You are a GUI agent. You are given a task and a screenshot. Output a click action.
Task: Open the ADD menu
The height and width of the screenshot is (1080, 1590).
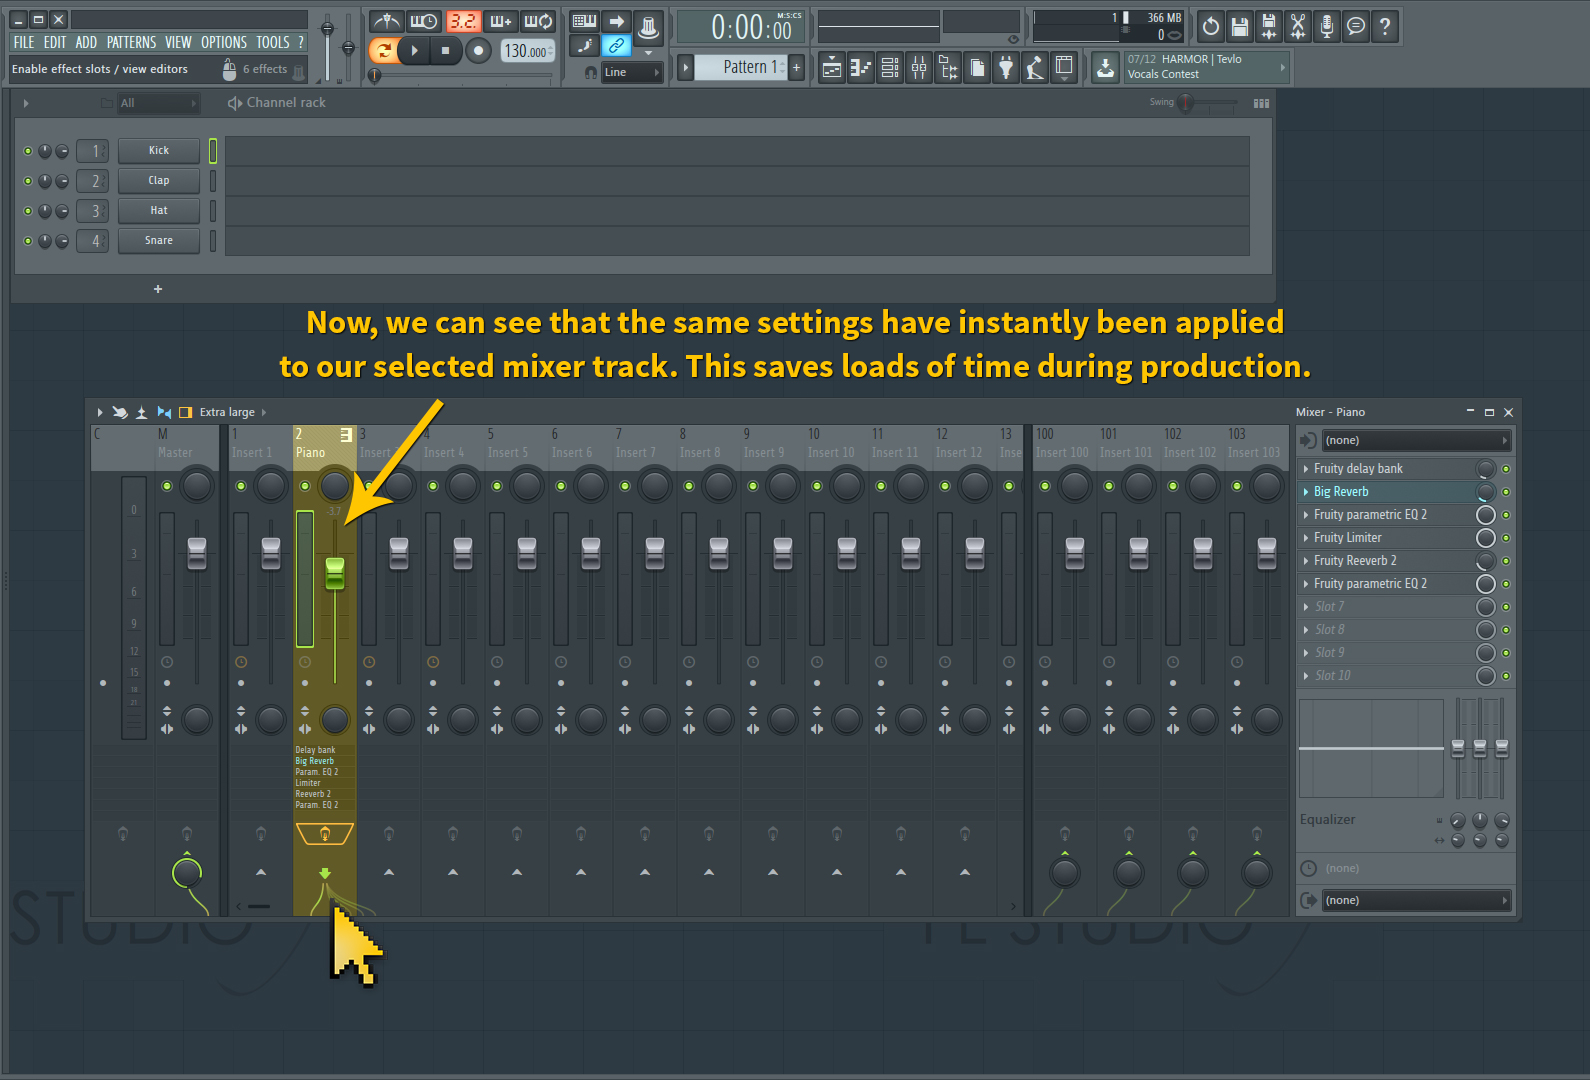click(86, 42)
